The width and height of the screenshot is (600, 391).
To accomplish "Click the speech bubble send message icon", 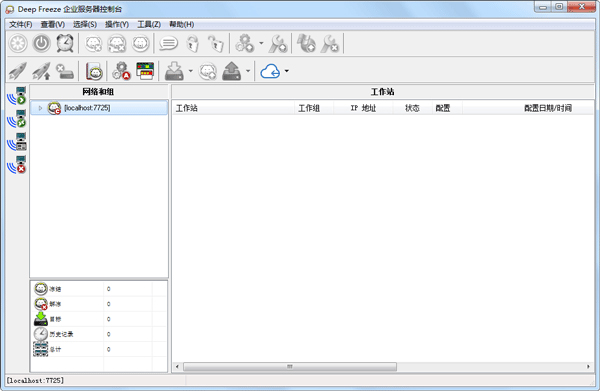I will 168,44.
